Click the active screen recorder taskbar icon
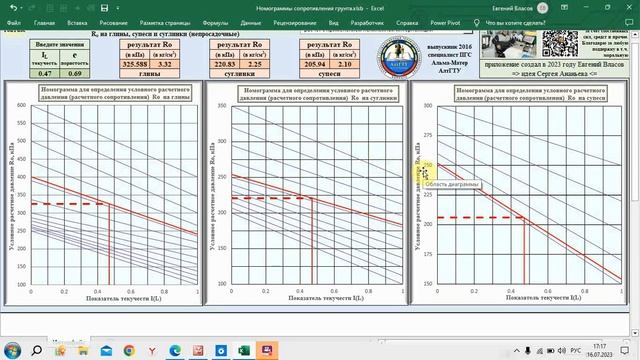The height and width of the screenshot is (360, 640). pyautogui.click(x=267, y=350)
